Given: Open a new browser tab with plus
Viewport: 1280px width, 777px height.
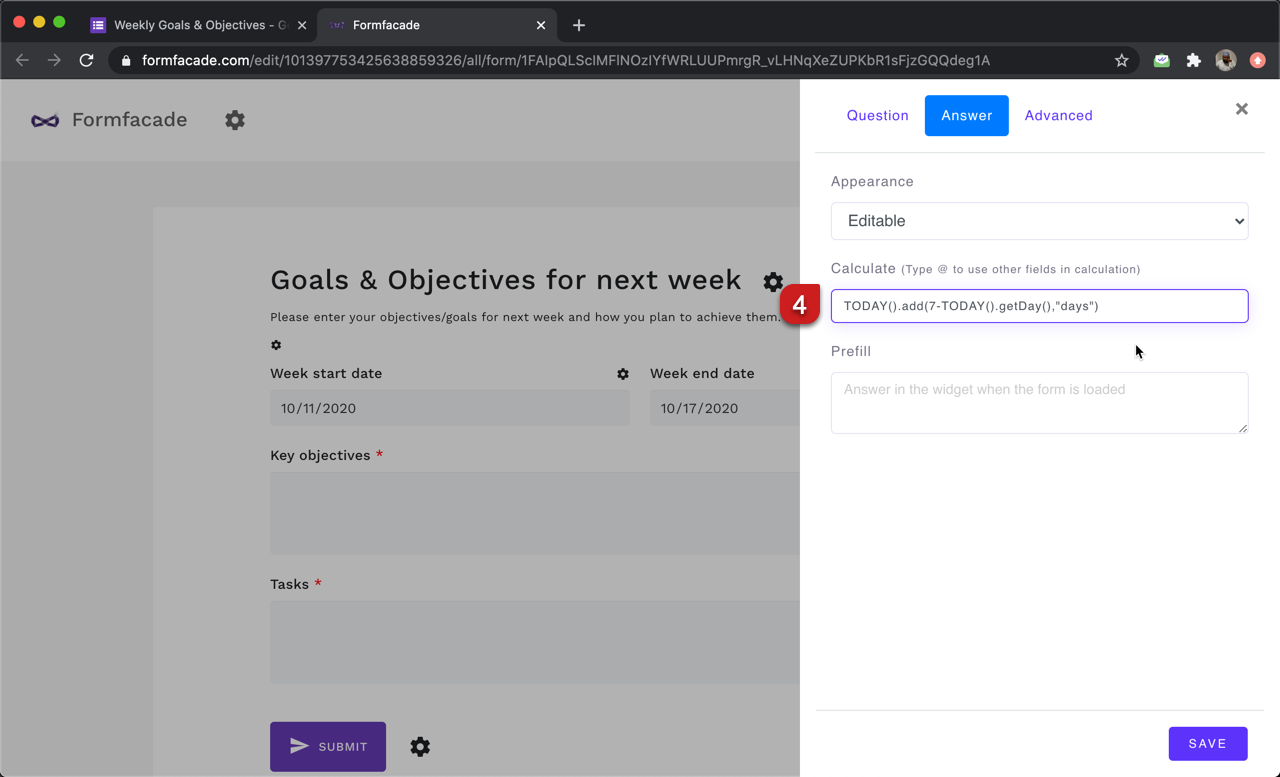Looking at the screenshot, I should tap(579, 25).
